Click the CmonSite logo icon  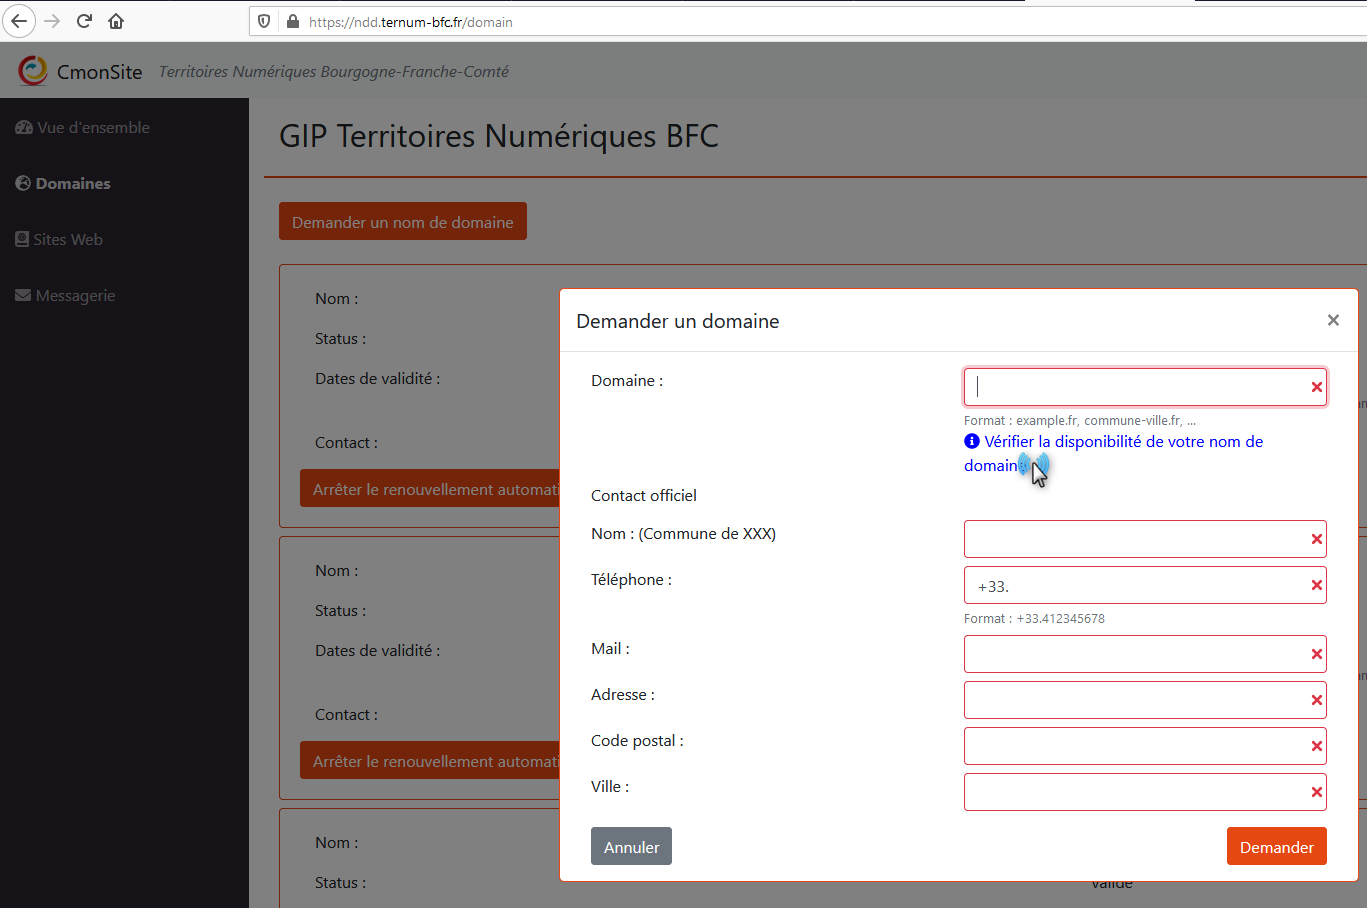(33, 71)
